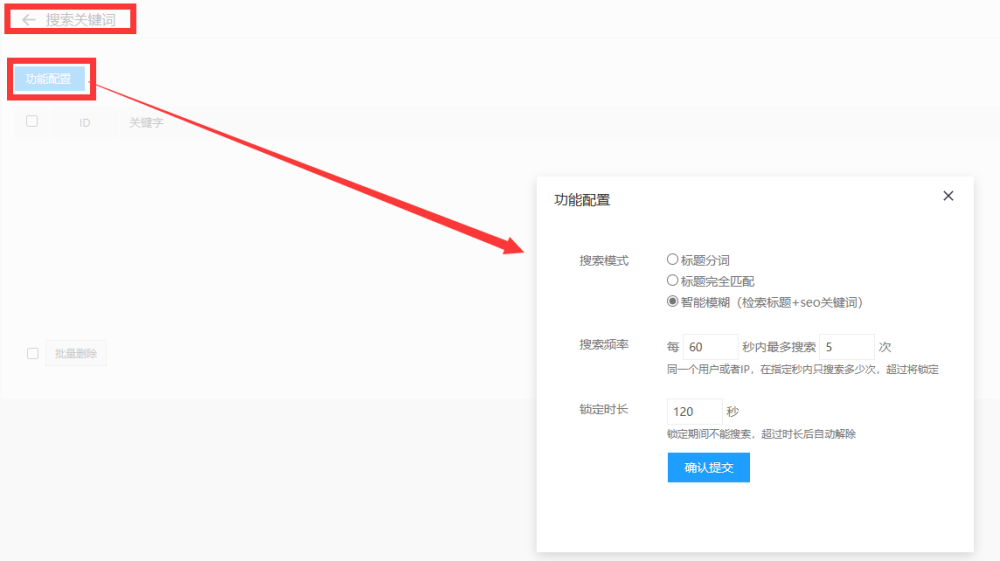The height and width of the screenshot is (561, 1000).
Task: Click the seconds field showing 60
Action: click(x=710, y=347)
